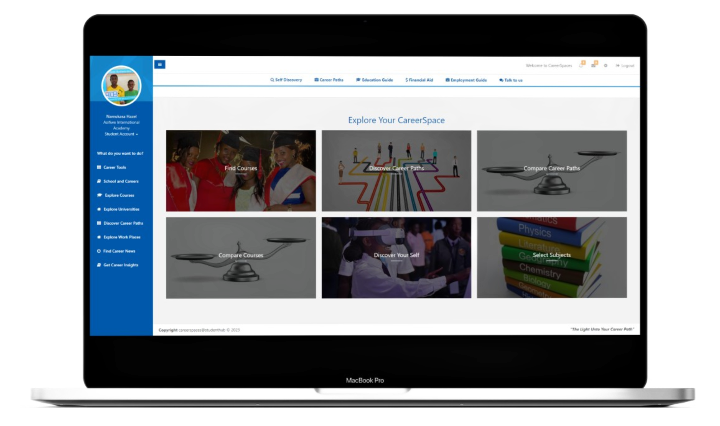Image resolution: width=720 pixels, height=426 pixels.
Task: Go to Explore Universities in sidebar
Action: point(122,209)
